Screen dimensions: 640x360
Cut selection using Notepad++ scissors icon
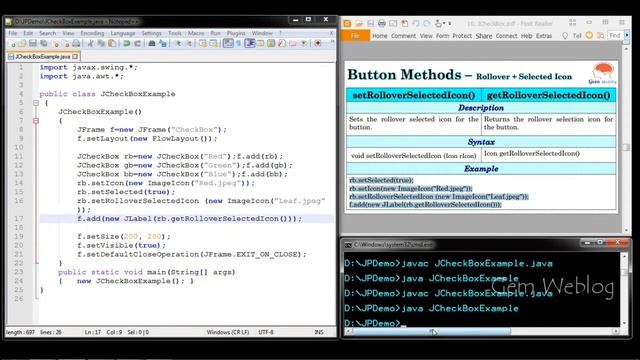pos(90,43)
